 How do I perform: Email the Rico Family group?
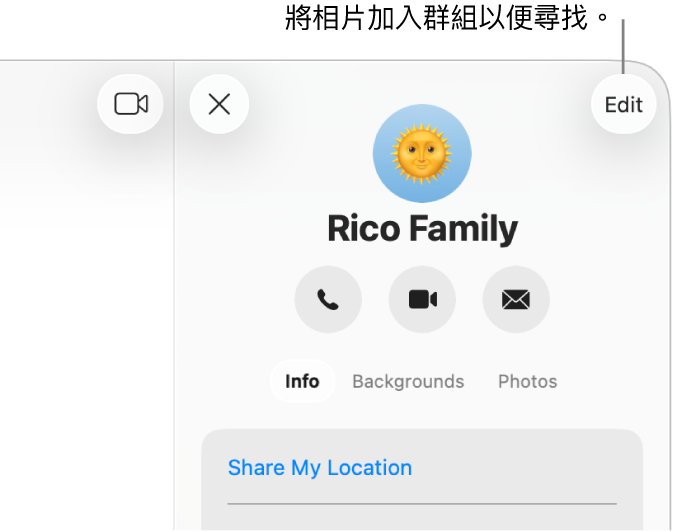516,299
